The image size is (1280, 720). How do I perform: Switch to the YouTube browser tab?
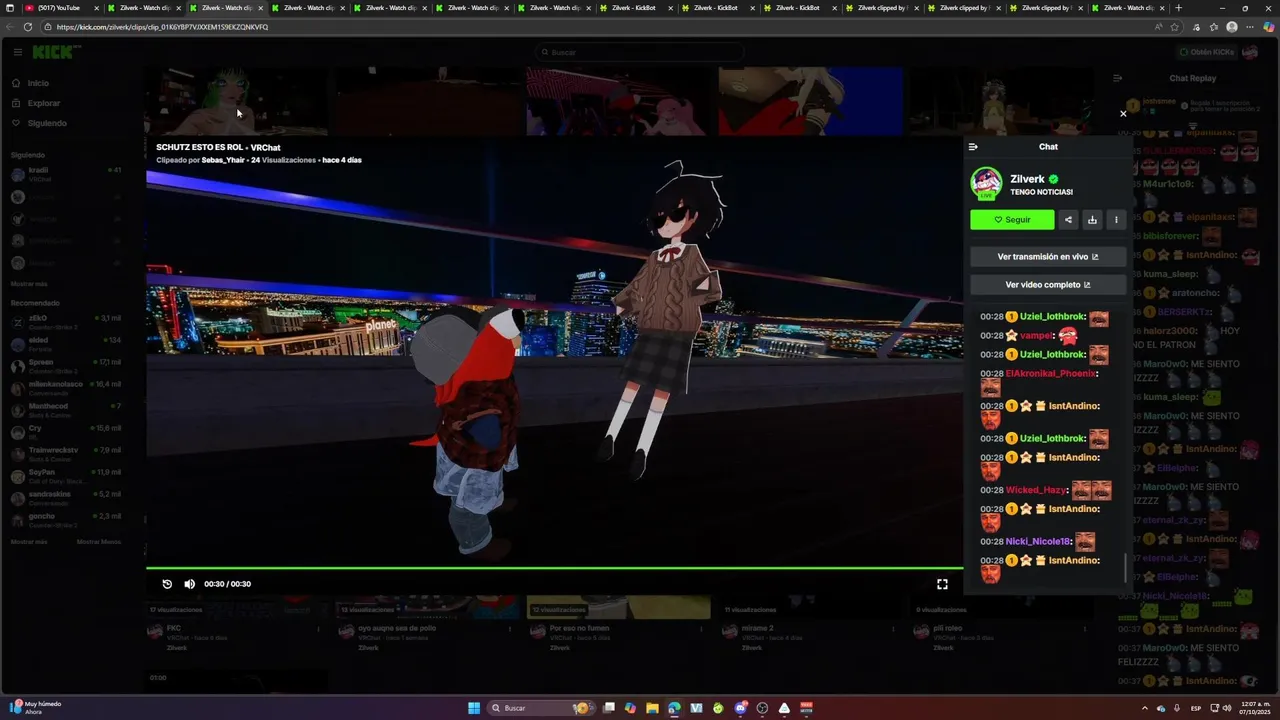(59, 8)
